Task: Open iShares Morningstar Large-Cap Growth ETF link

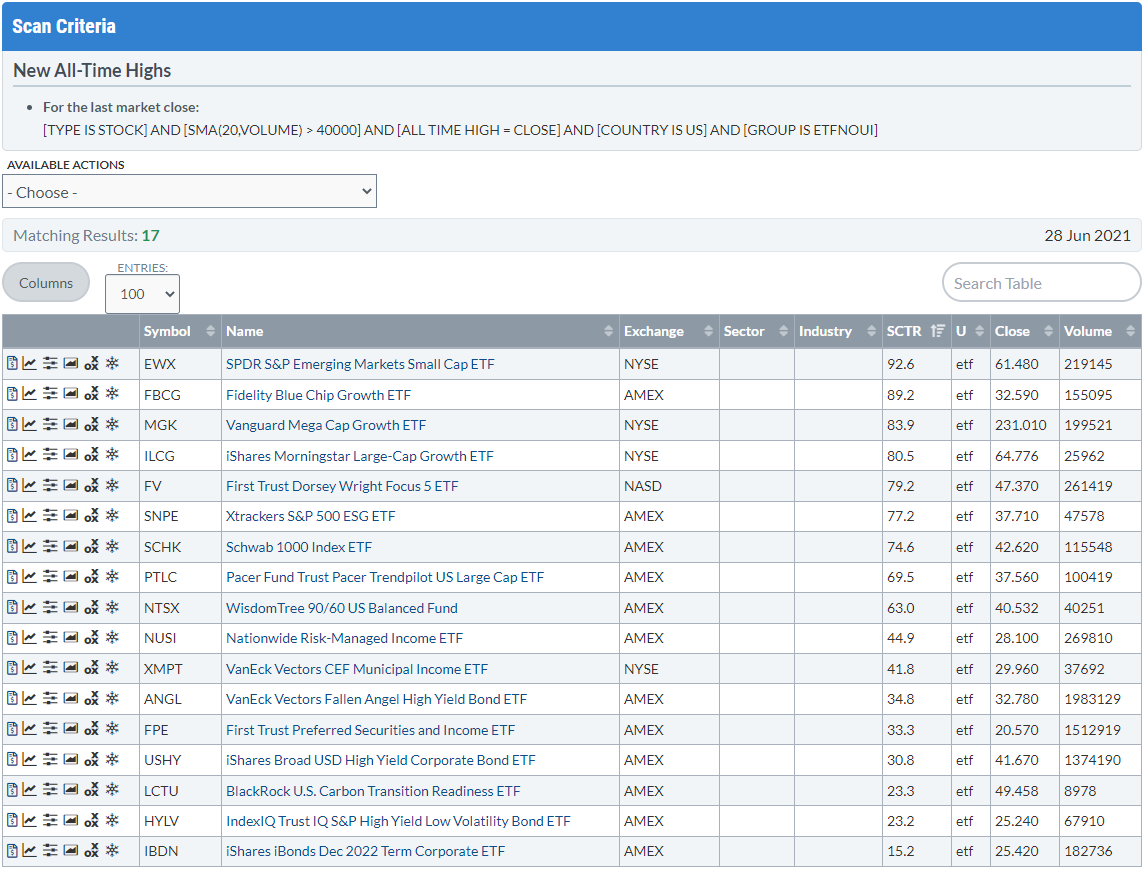Action: pyautogui.click(x=359, y=456)
